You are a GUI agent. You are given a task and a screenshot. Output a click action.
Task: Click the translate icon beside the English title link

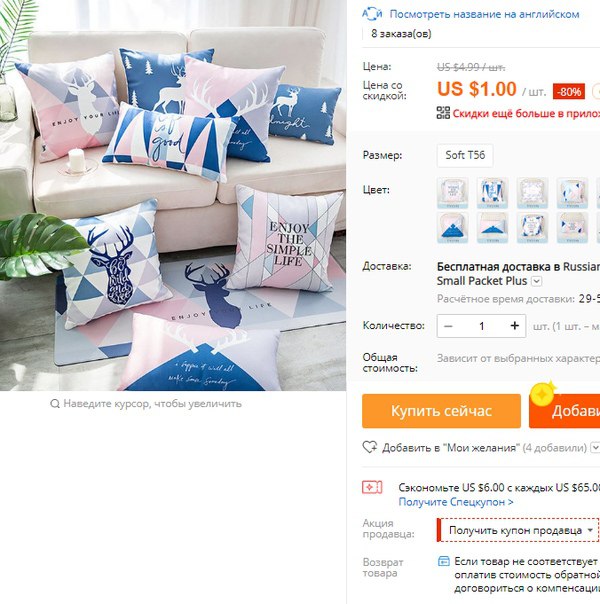372,14
